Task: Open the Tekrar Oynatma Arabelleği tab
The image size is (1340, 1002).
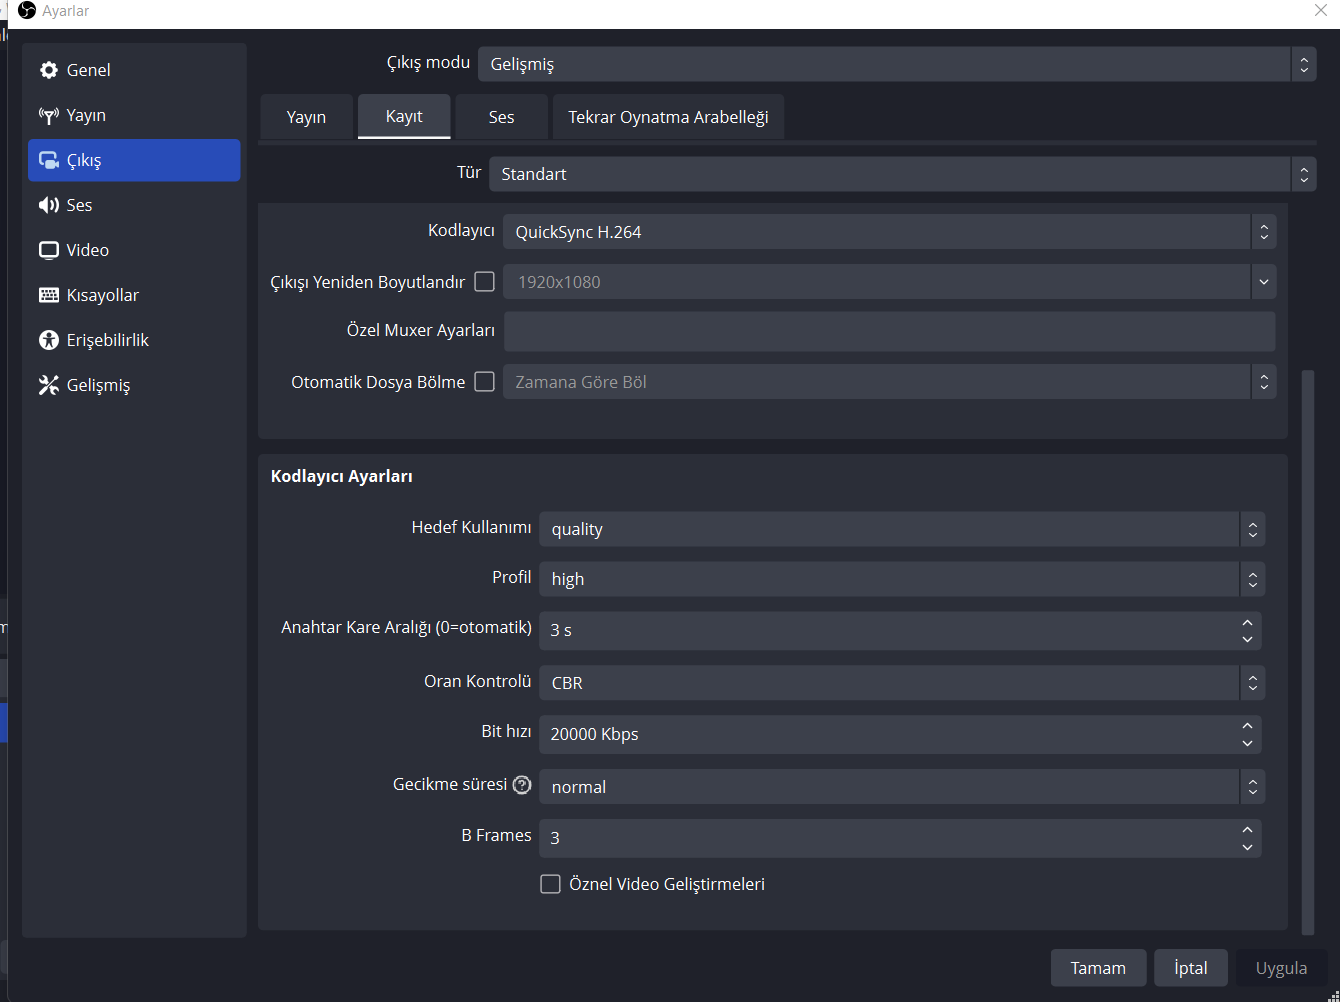Action: click(x=668, y=117)
